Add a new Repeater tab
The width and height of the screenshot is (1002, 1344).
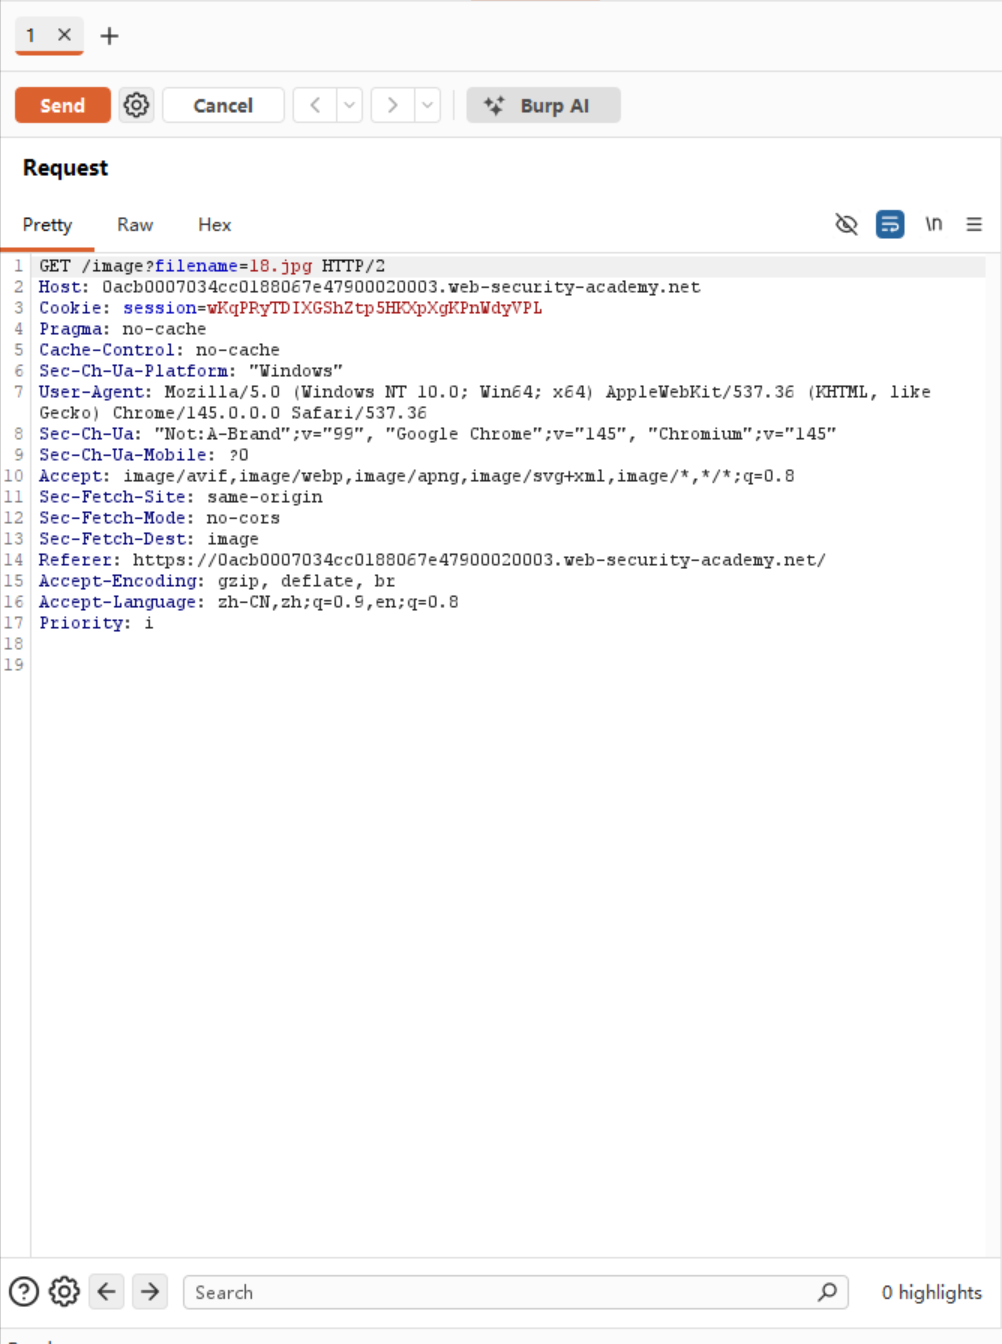(x=109, y=36)
